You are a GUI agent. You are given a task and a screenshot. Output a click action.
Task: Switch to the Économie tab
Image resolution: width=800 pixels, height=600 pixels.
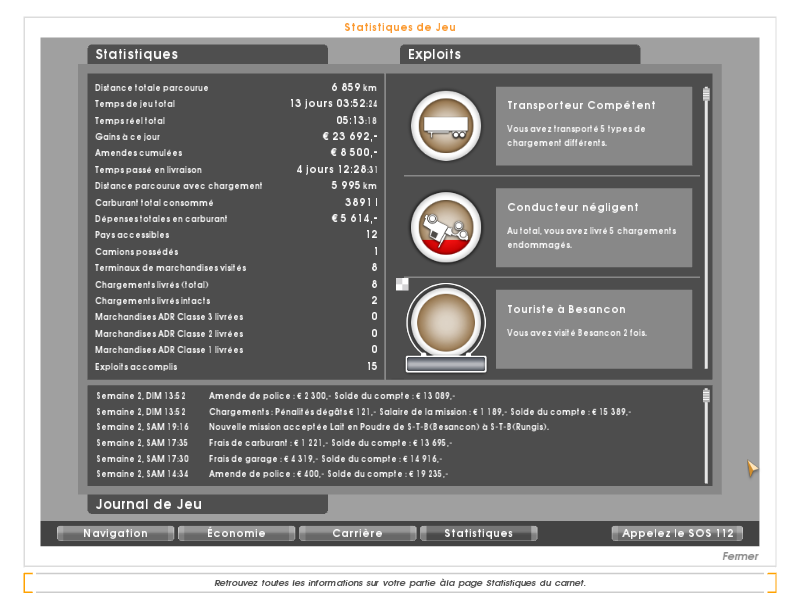pos(236,533)
